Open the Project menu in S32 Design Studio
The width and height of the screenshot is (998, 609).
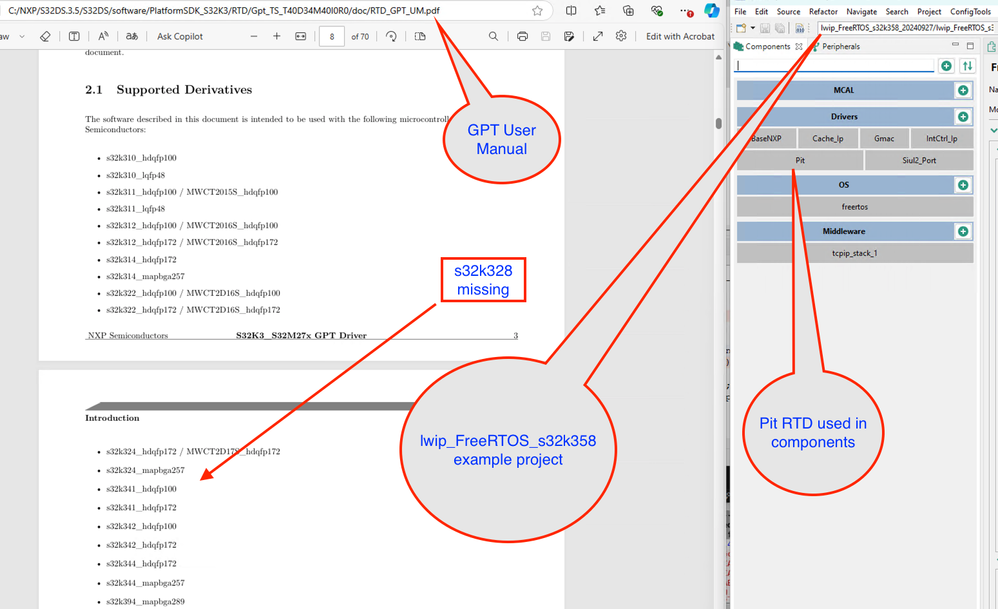pos(928,10)
